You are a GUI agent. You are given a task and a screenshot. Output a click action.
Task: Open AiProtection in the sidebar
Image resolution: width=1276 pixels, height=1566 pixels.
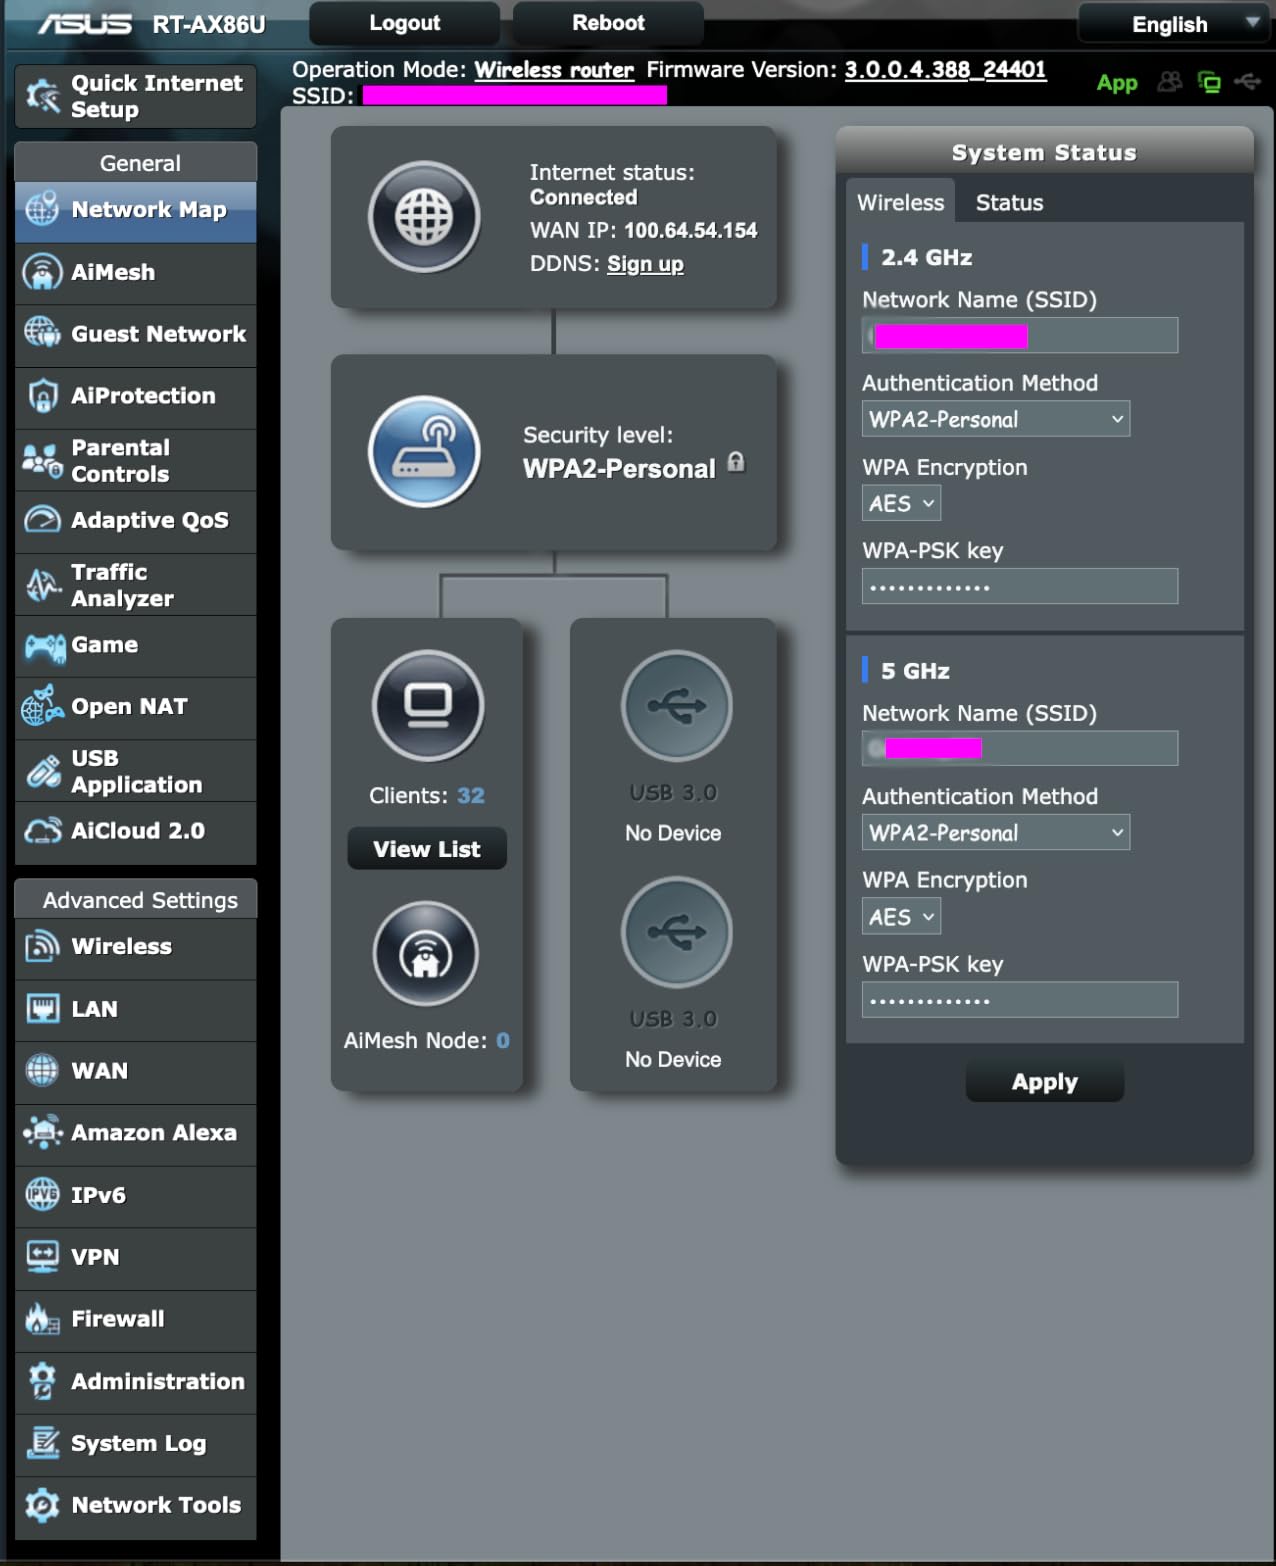click(x=136, y=397)
